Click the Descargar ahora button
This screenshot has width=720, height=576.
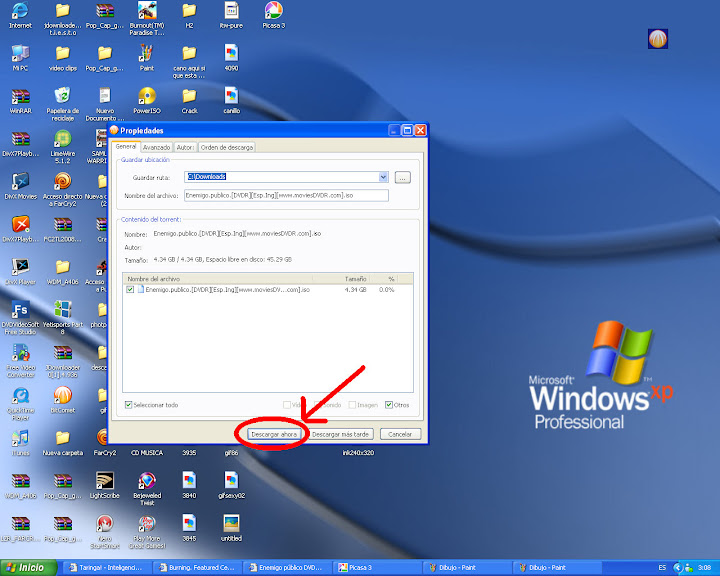(x=274, y=434)
